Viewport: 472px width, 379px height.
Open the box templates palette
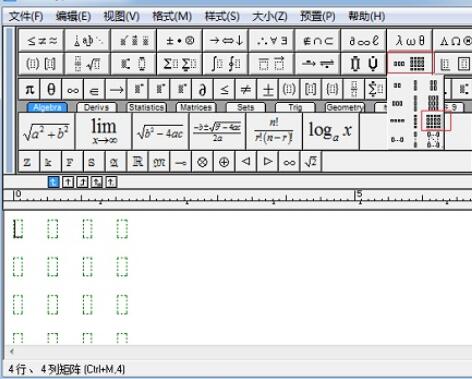453,63
